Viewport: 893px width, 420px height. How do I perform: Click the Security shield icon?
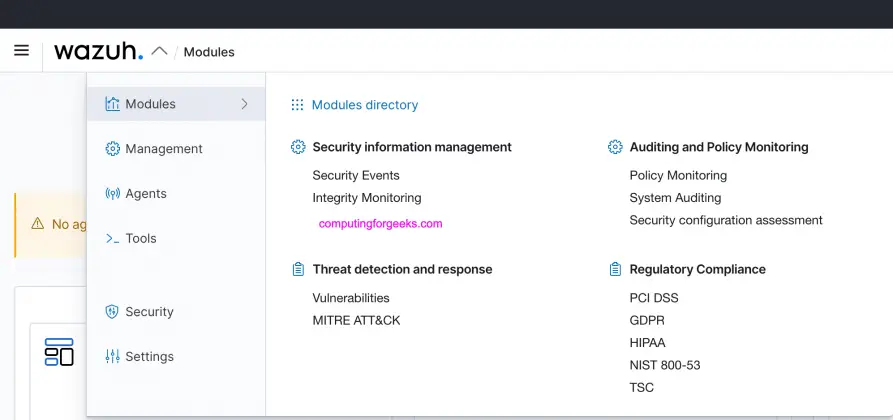pyautogui.click(x=112, y=312)
